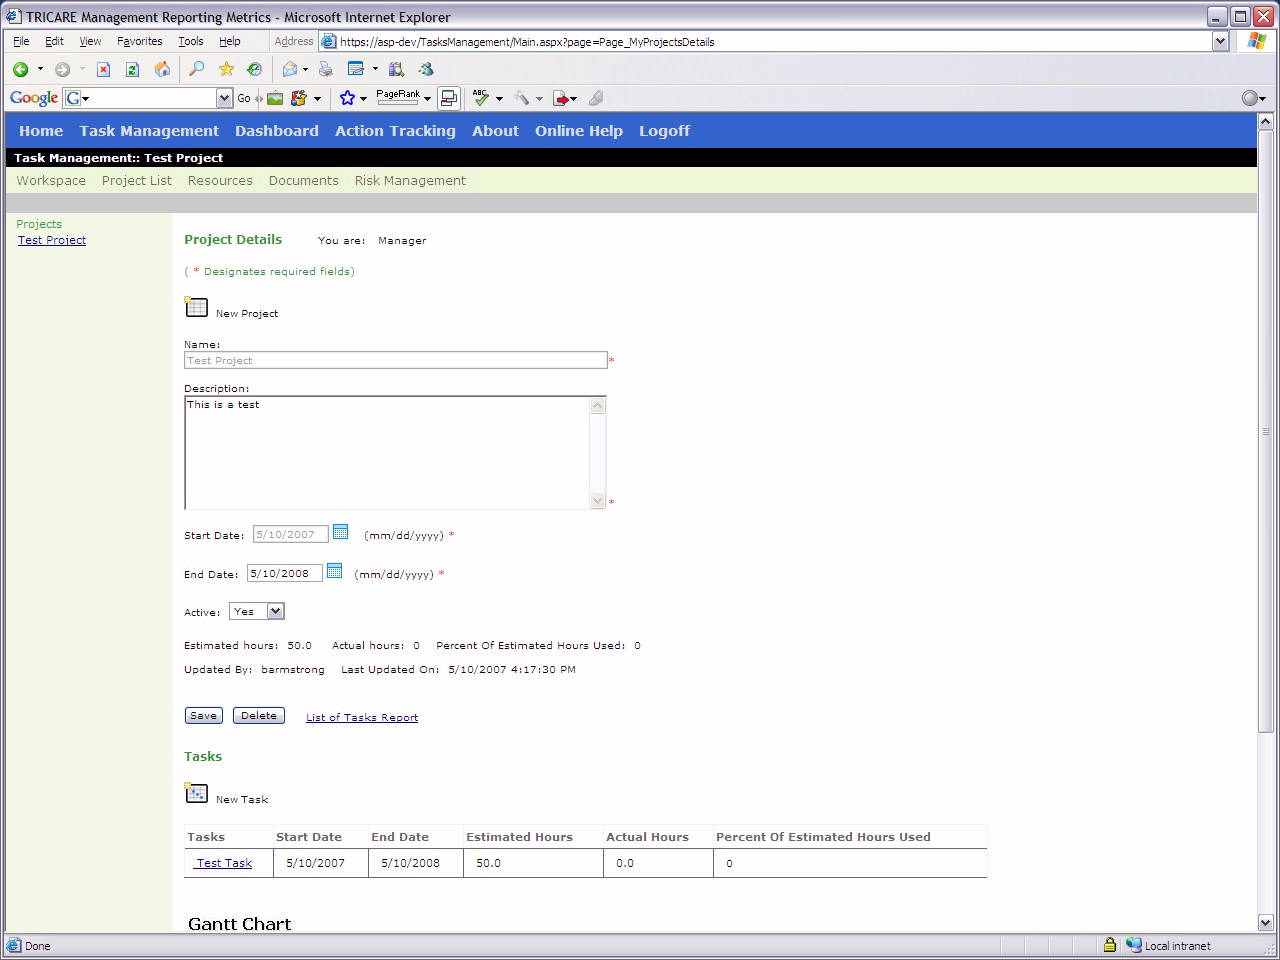Screen dimensions: 1280x960
Task: Open the List of Tasks Report link
Action: tap(362, 717)
